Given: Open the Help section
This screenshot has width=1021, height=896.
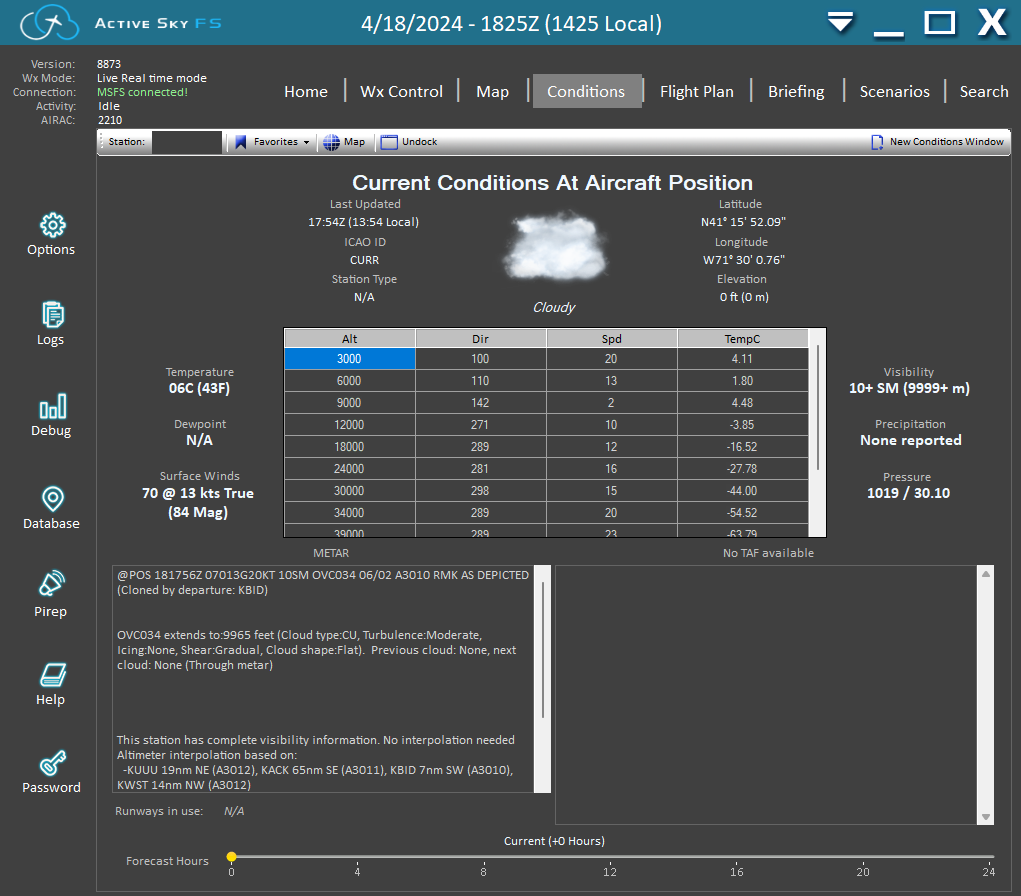Looking at the screenshot, I should [50, 684].
